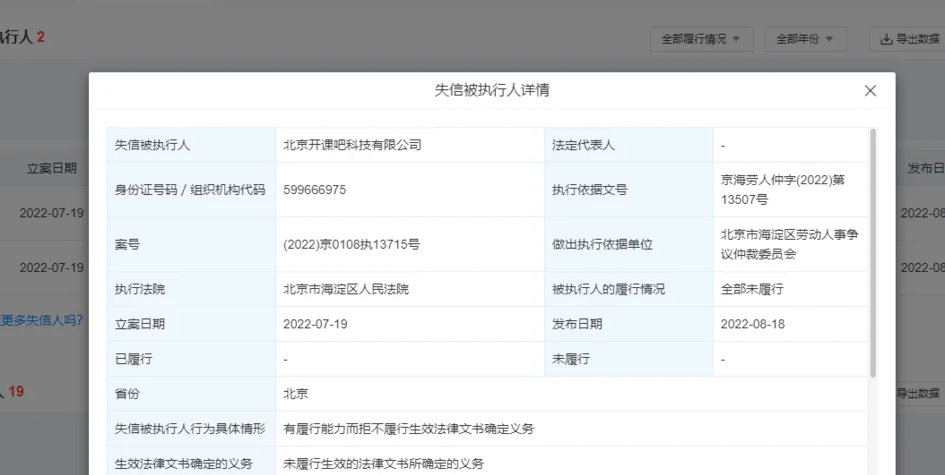Click organization code 599666975

point(315,190)
